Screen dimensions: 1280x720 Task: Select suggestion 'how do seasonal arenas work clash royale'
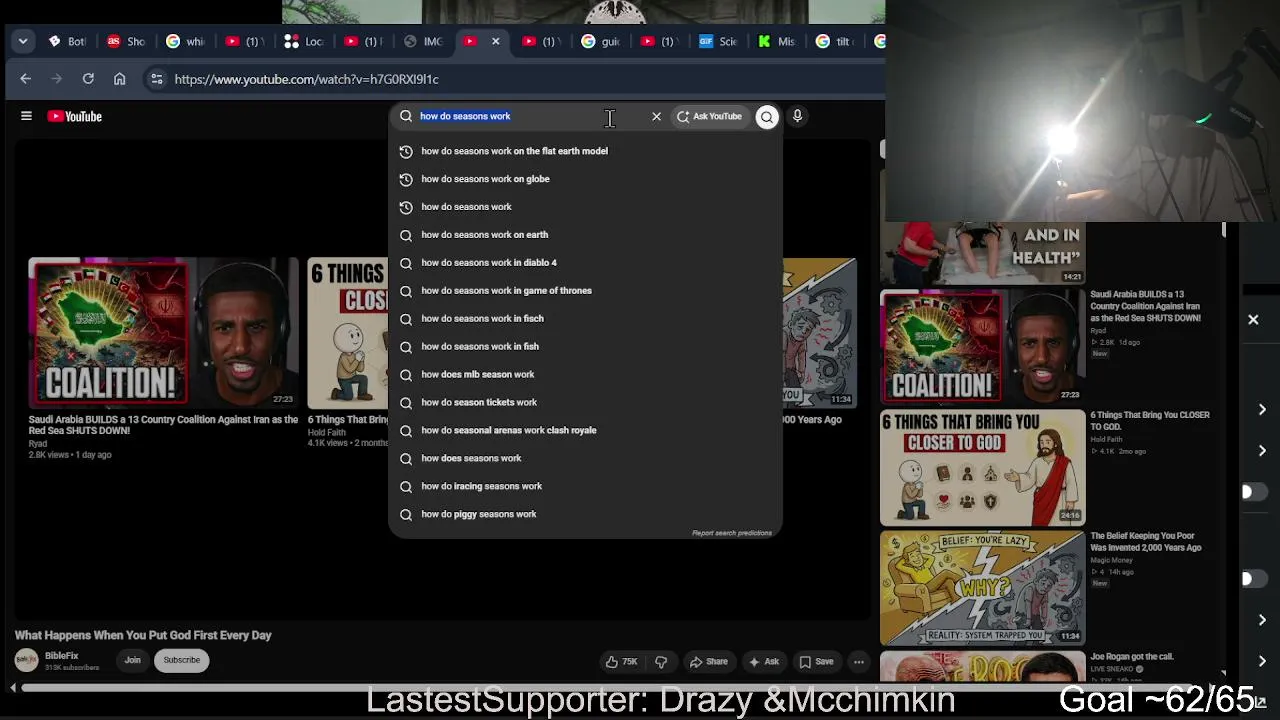point(585,431)
